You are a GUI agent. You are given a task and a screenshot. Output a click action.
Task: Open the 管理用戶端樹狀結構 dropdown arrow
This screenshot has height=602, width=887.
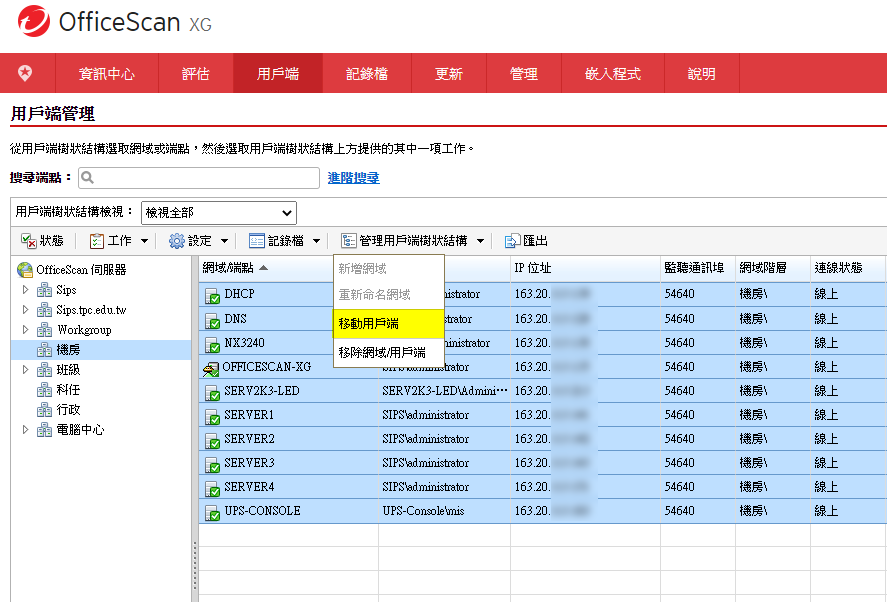(x=480, y=241)
